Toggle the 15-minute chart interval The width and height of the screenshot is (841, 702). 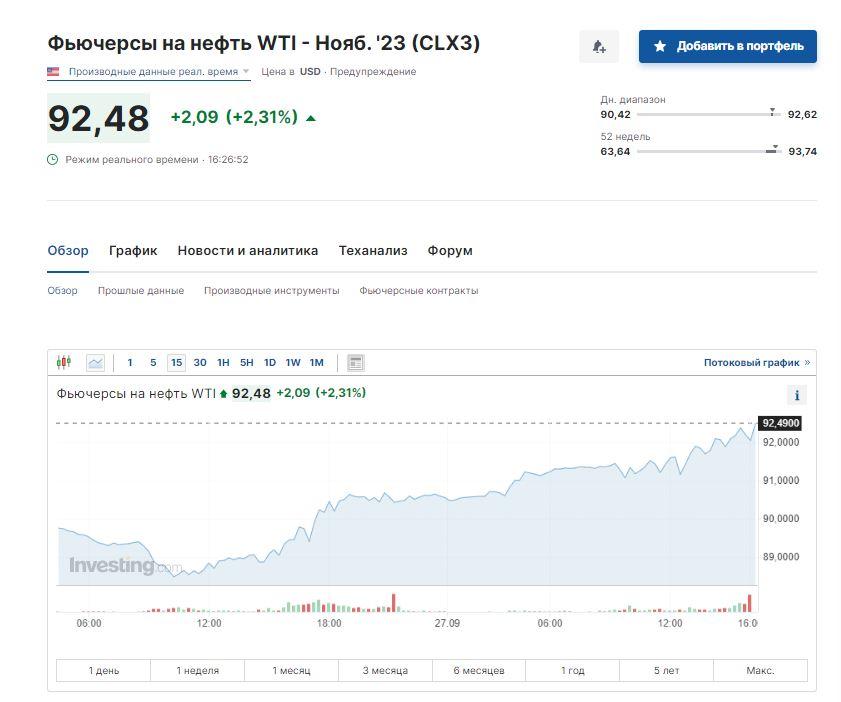pos(176,362)
